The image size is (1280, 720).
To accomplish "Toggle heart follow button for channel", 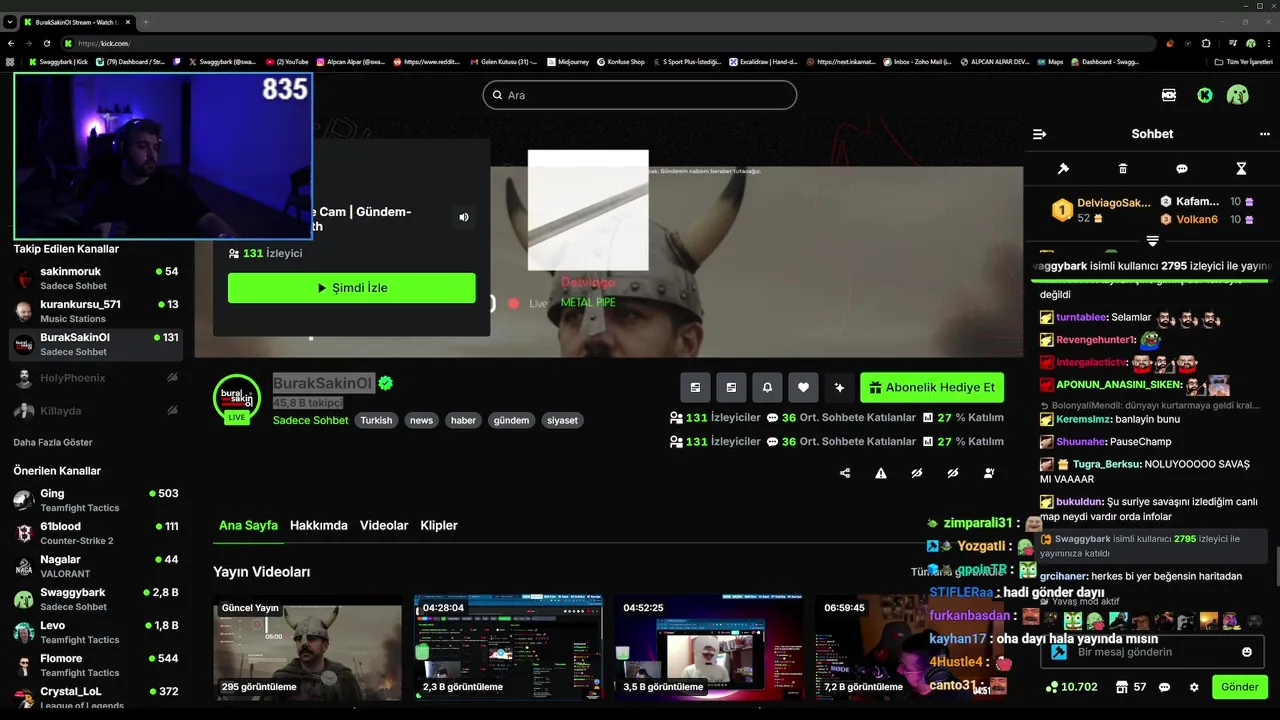I will (x=803, y=387).
